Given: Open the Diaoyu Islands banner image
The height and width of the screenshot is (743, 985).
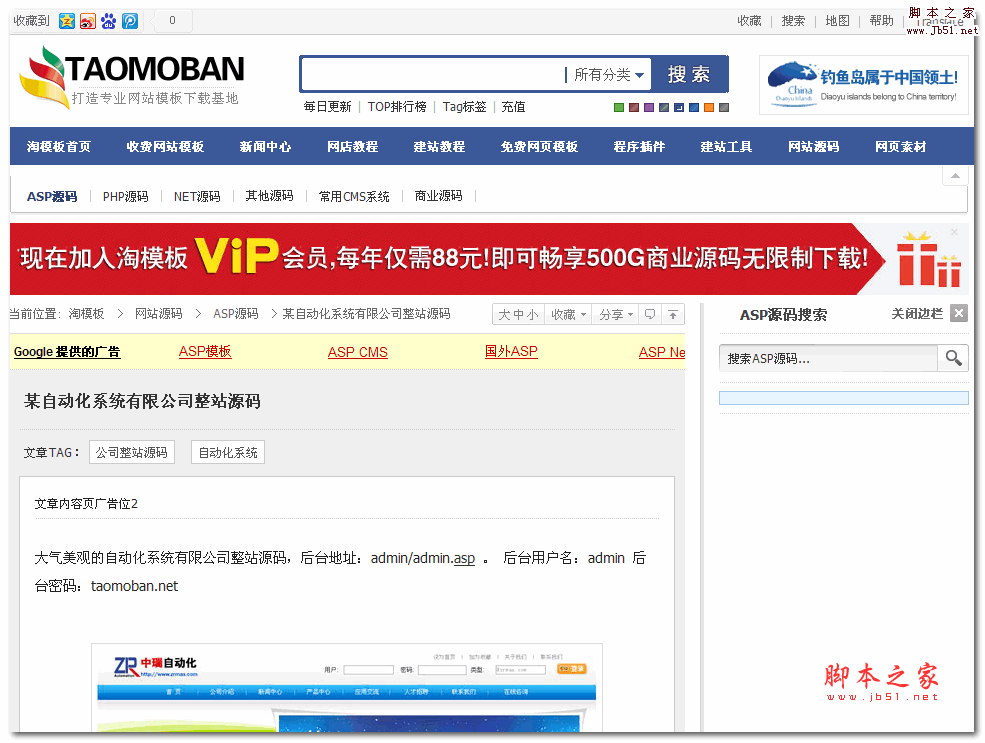Looking at the screenshot, I should tap(864, 85).
